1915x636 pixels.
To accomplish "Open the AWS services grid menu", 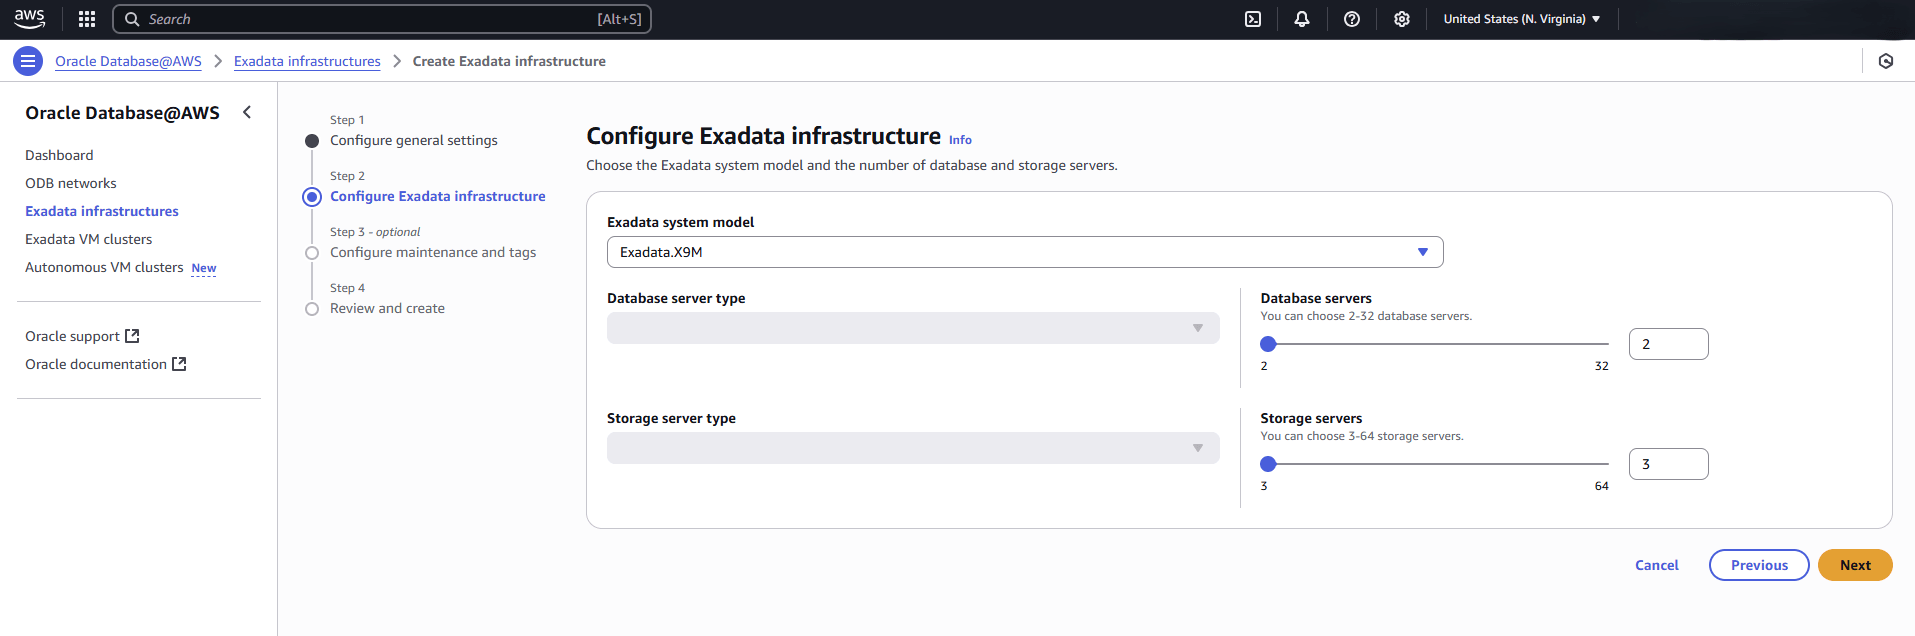I will click(87, 19).
